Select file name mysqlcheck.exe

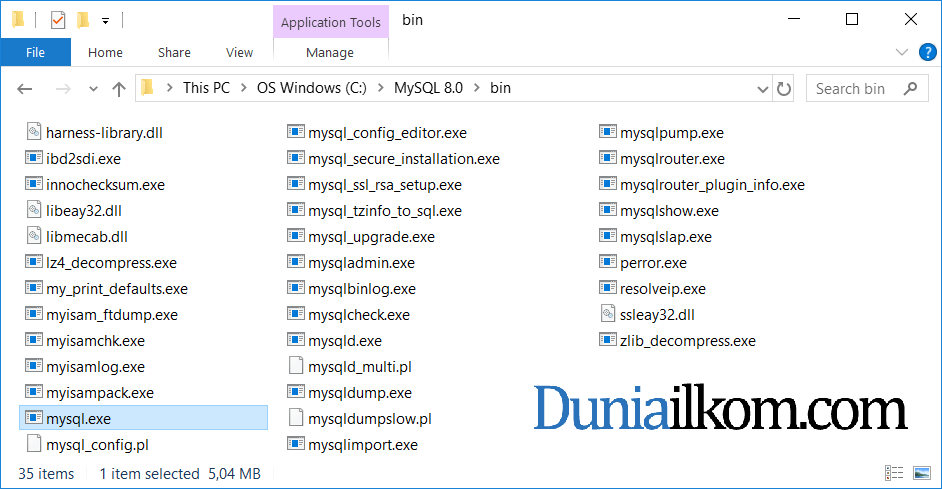[x=359, y=315]
